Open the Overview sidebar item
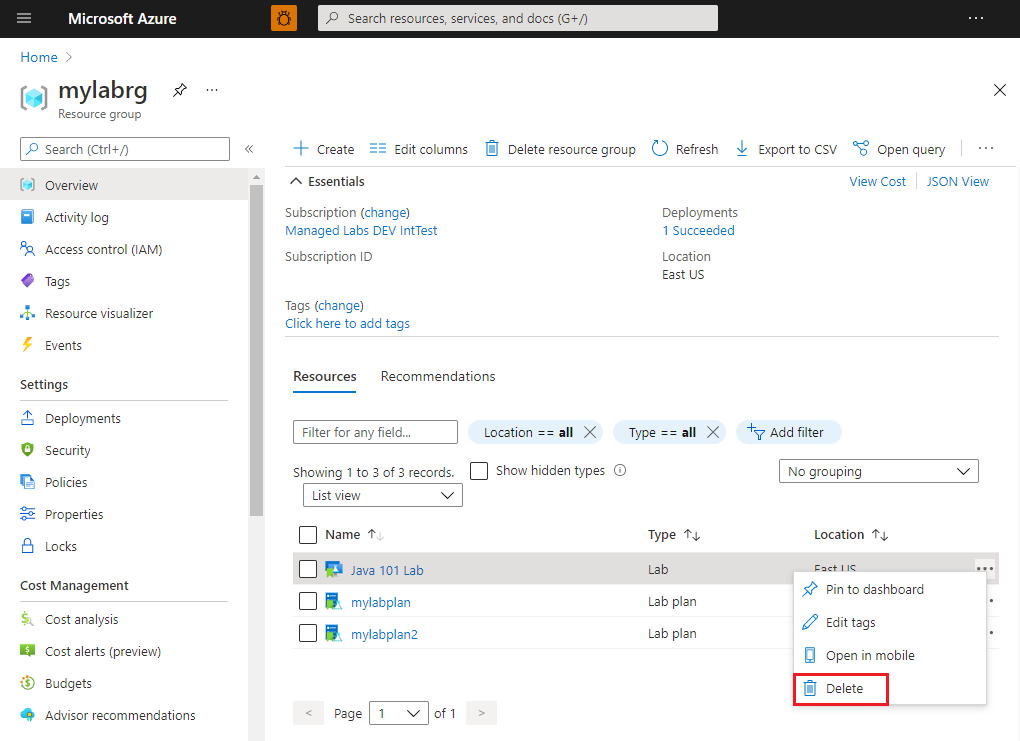This screenshot has width=1020, height=741. tap(124, 185)
